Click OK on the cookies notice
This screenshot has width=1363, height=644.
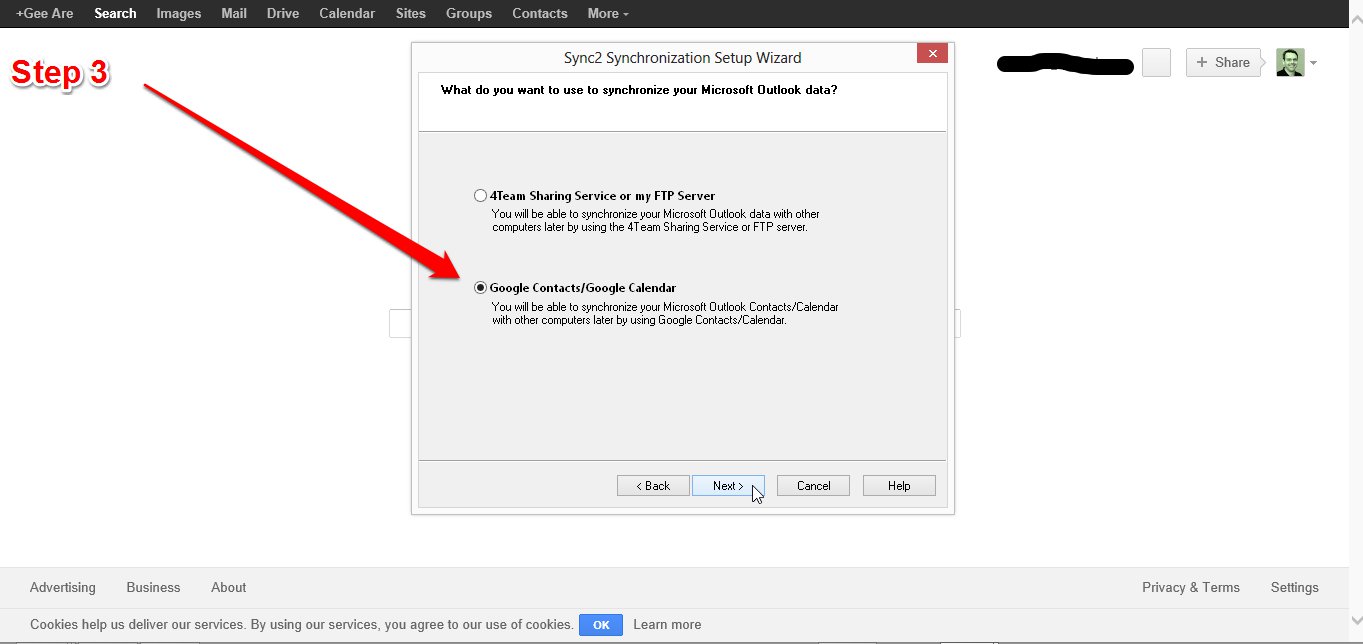[600, 625]
